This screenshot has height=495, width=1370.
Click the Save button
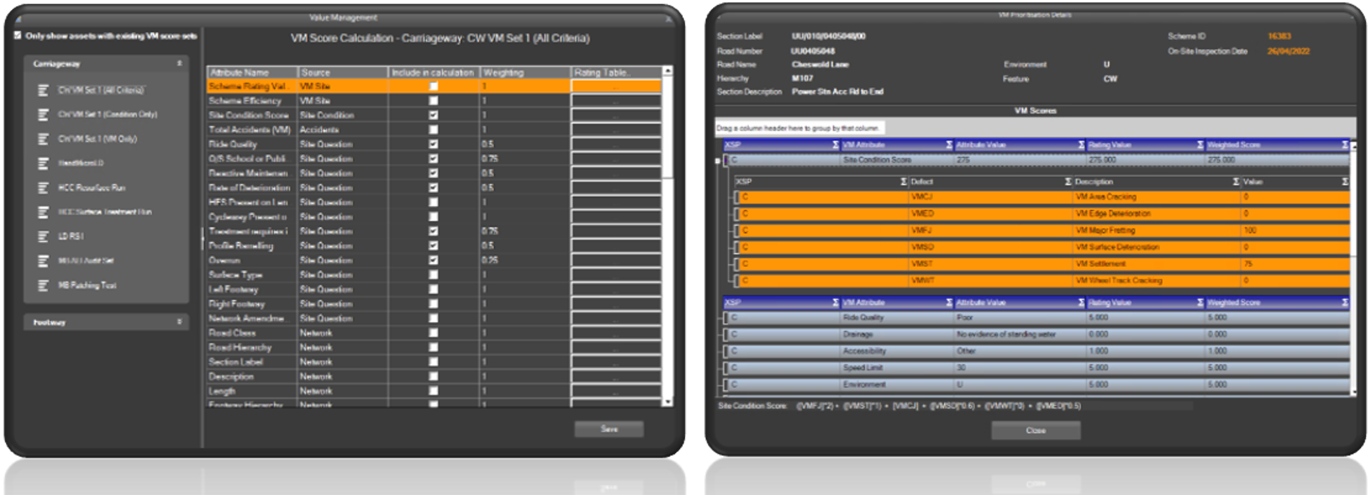pyautogui.click(x=608, y=429)
